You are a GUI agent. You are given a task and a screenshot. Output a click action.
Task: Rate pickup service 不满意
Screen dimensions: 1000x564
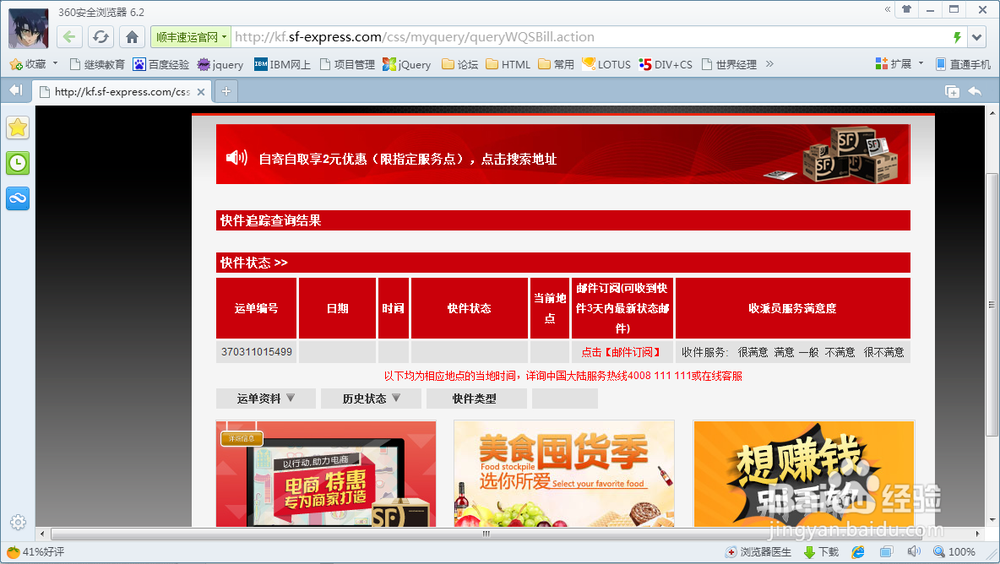[839, 352]
